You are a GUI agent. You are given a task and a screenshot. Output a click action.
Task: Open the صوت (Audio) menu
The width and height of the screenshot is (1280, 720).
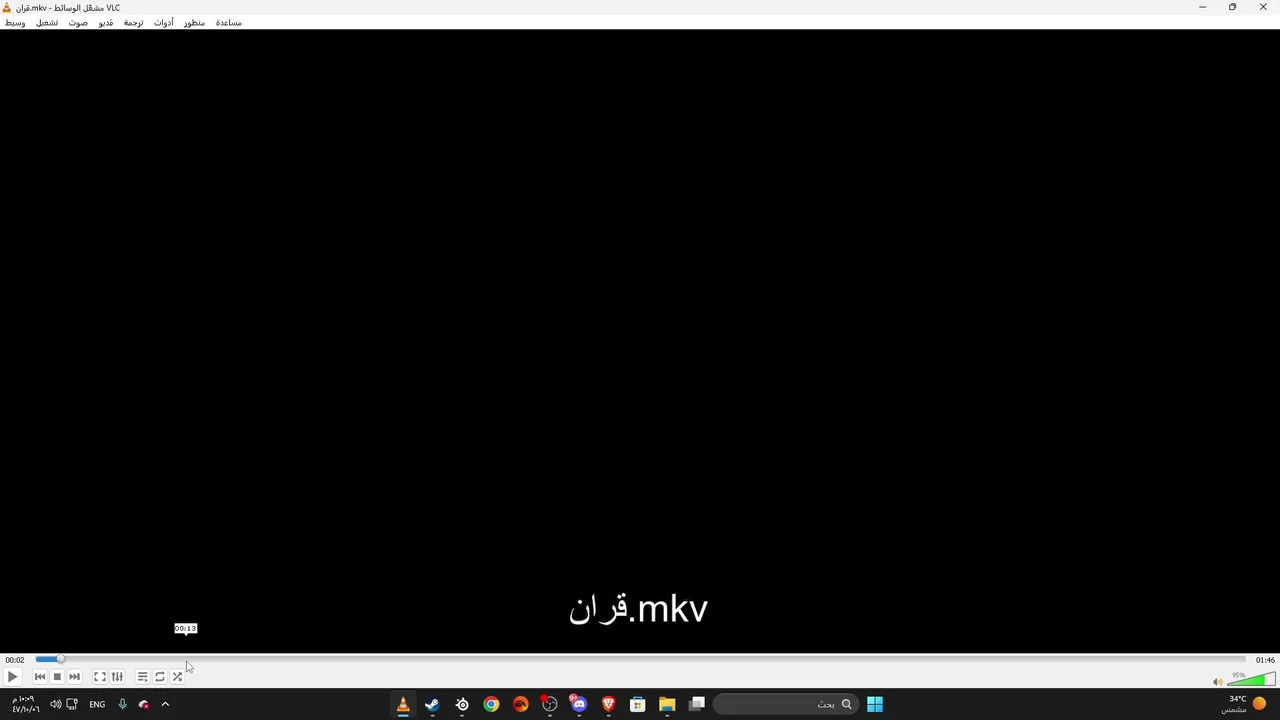(78, 22)
